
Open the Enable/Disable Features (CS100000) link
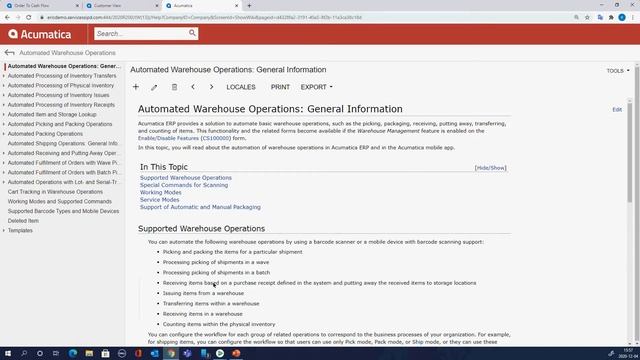tap(184, 138)
